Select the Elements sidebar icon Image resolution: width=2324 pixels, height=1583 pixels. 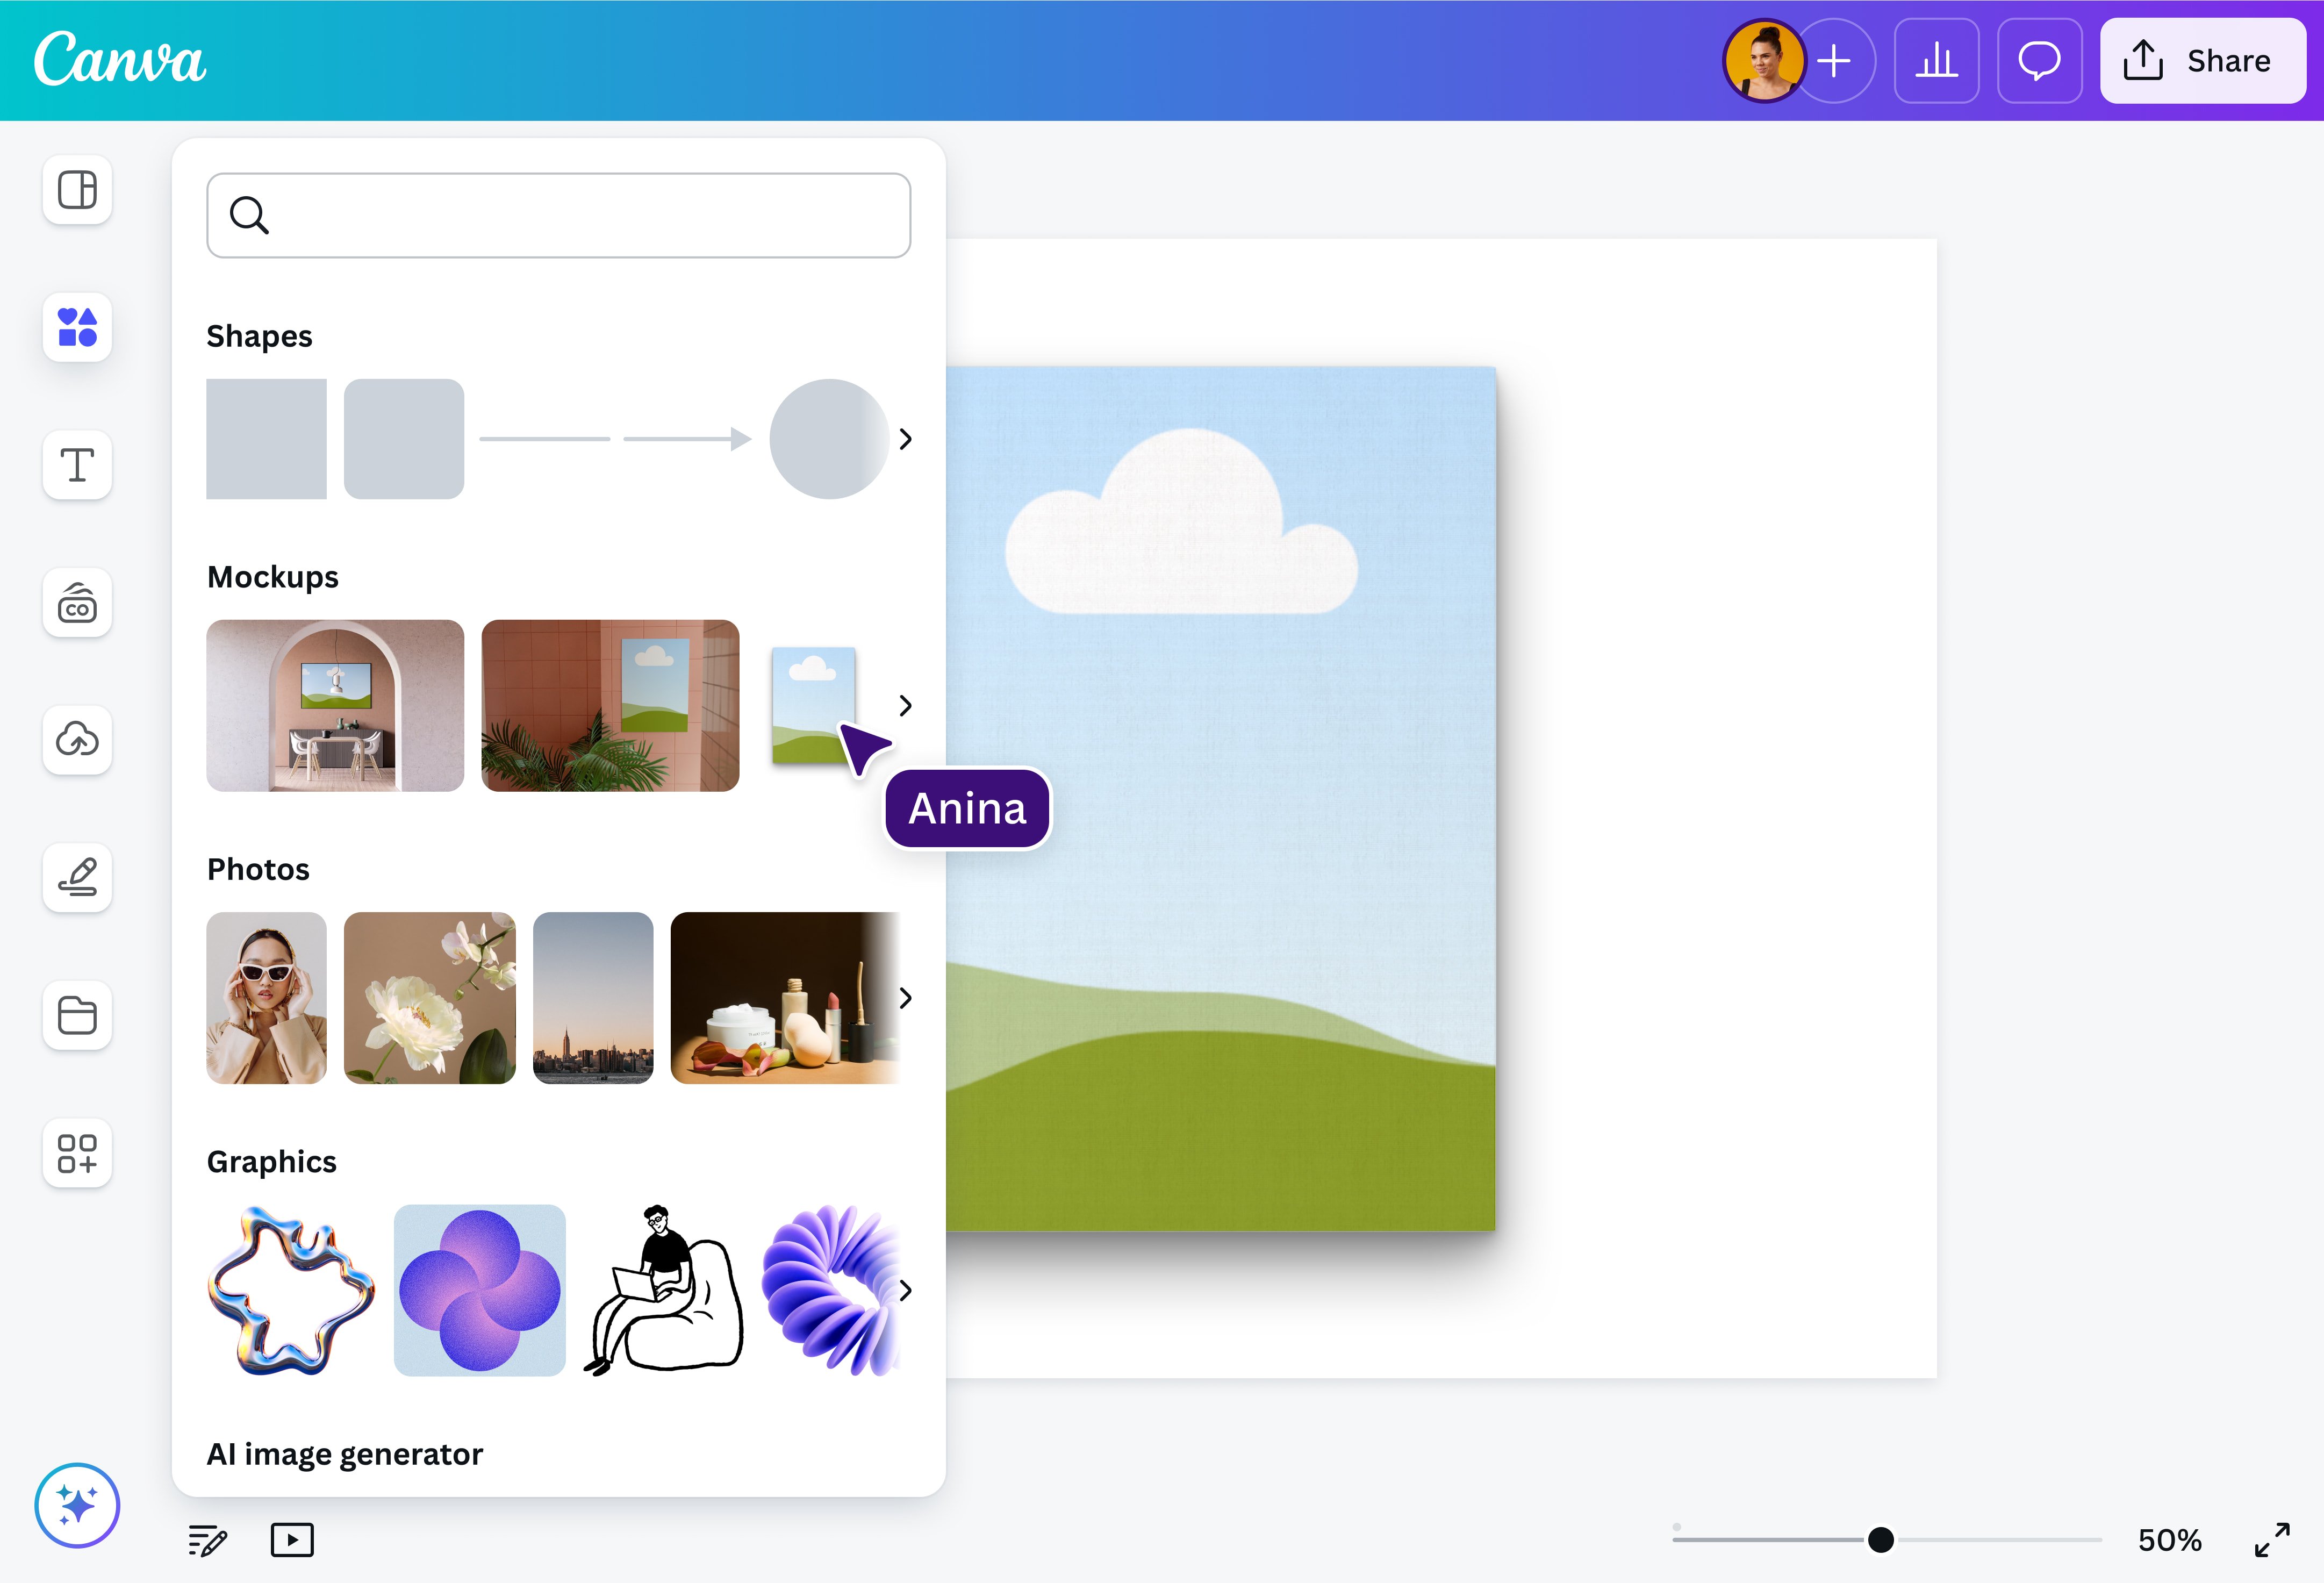click(77, 327)
